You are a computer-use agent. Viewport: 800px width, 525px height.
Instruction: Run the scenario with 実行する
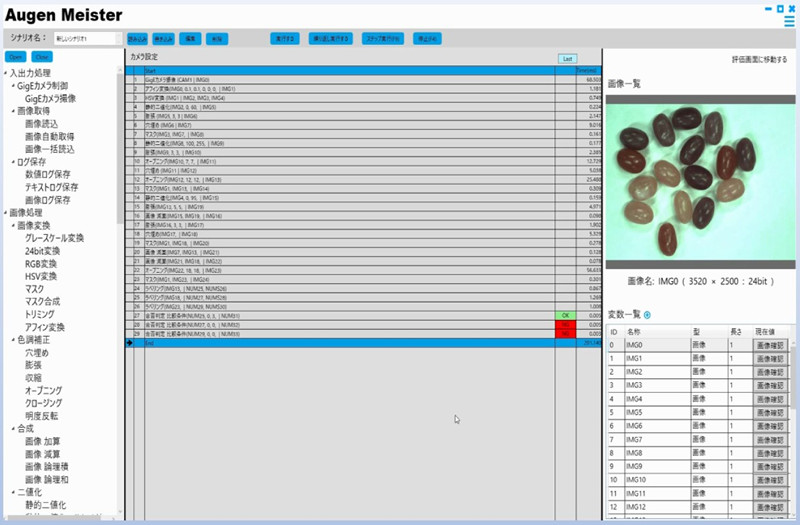285,39
